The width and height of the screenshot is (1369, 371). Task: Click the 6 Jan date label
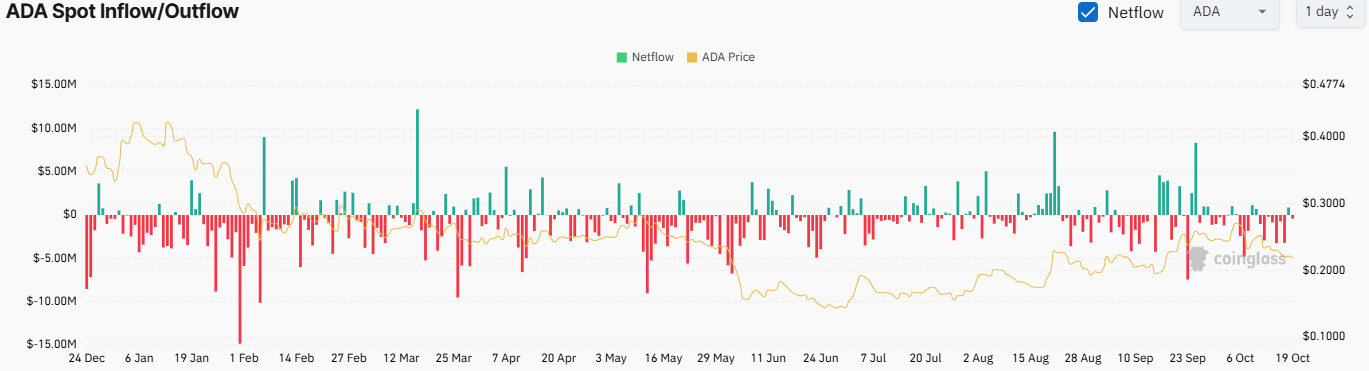[x=139, y=358]
